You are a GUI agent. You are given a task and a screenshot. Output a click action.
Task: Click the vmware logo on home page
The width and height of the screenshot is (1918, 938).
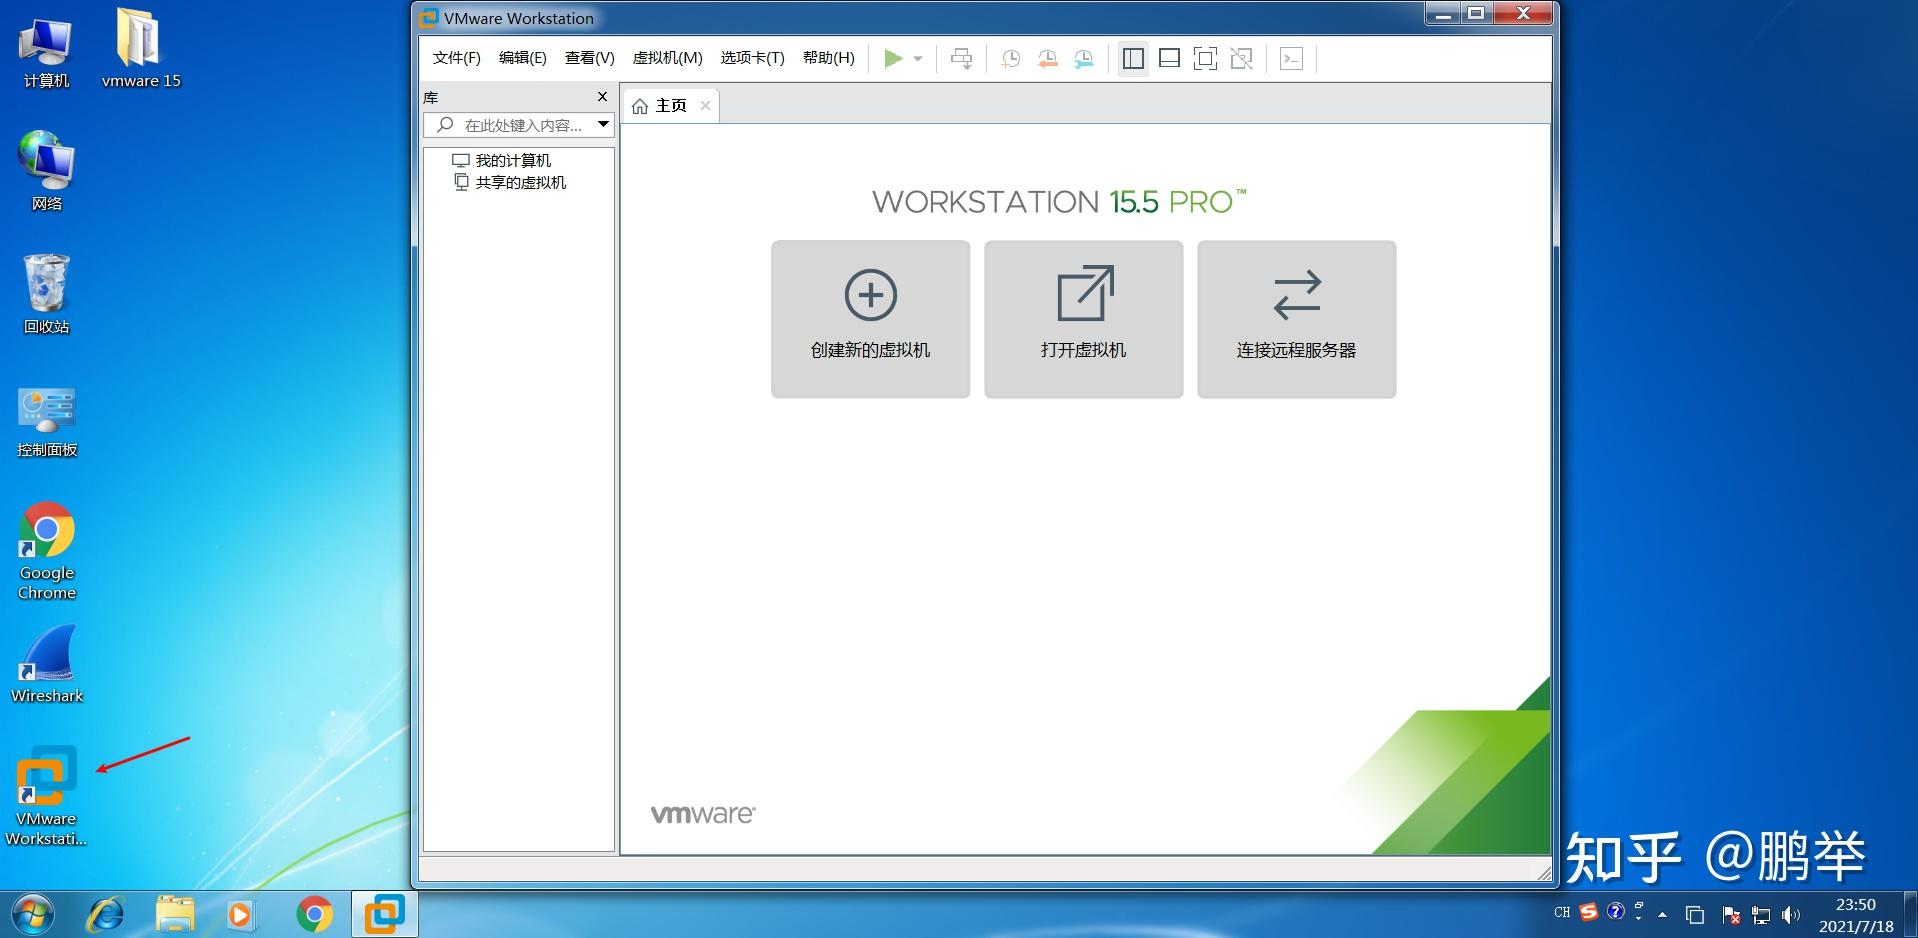coord(703,814)
